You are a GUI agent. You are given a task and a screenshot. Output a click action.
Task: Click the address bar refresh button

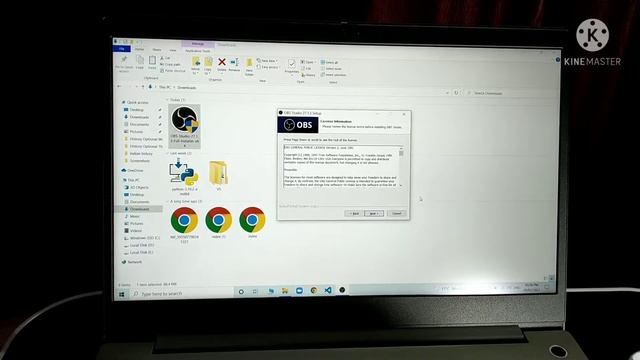click(456, 93)
